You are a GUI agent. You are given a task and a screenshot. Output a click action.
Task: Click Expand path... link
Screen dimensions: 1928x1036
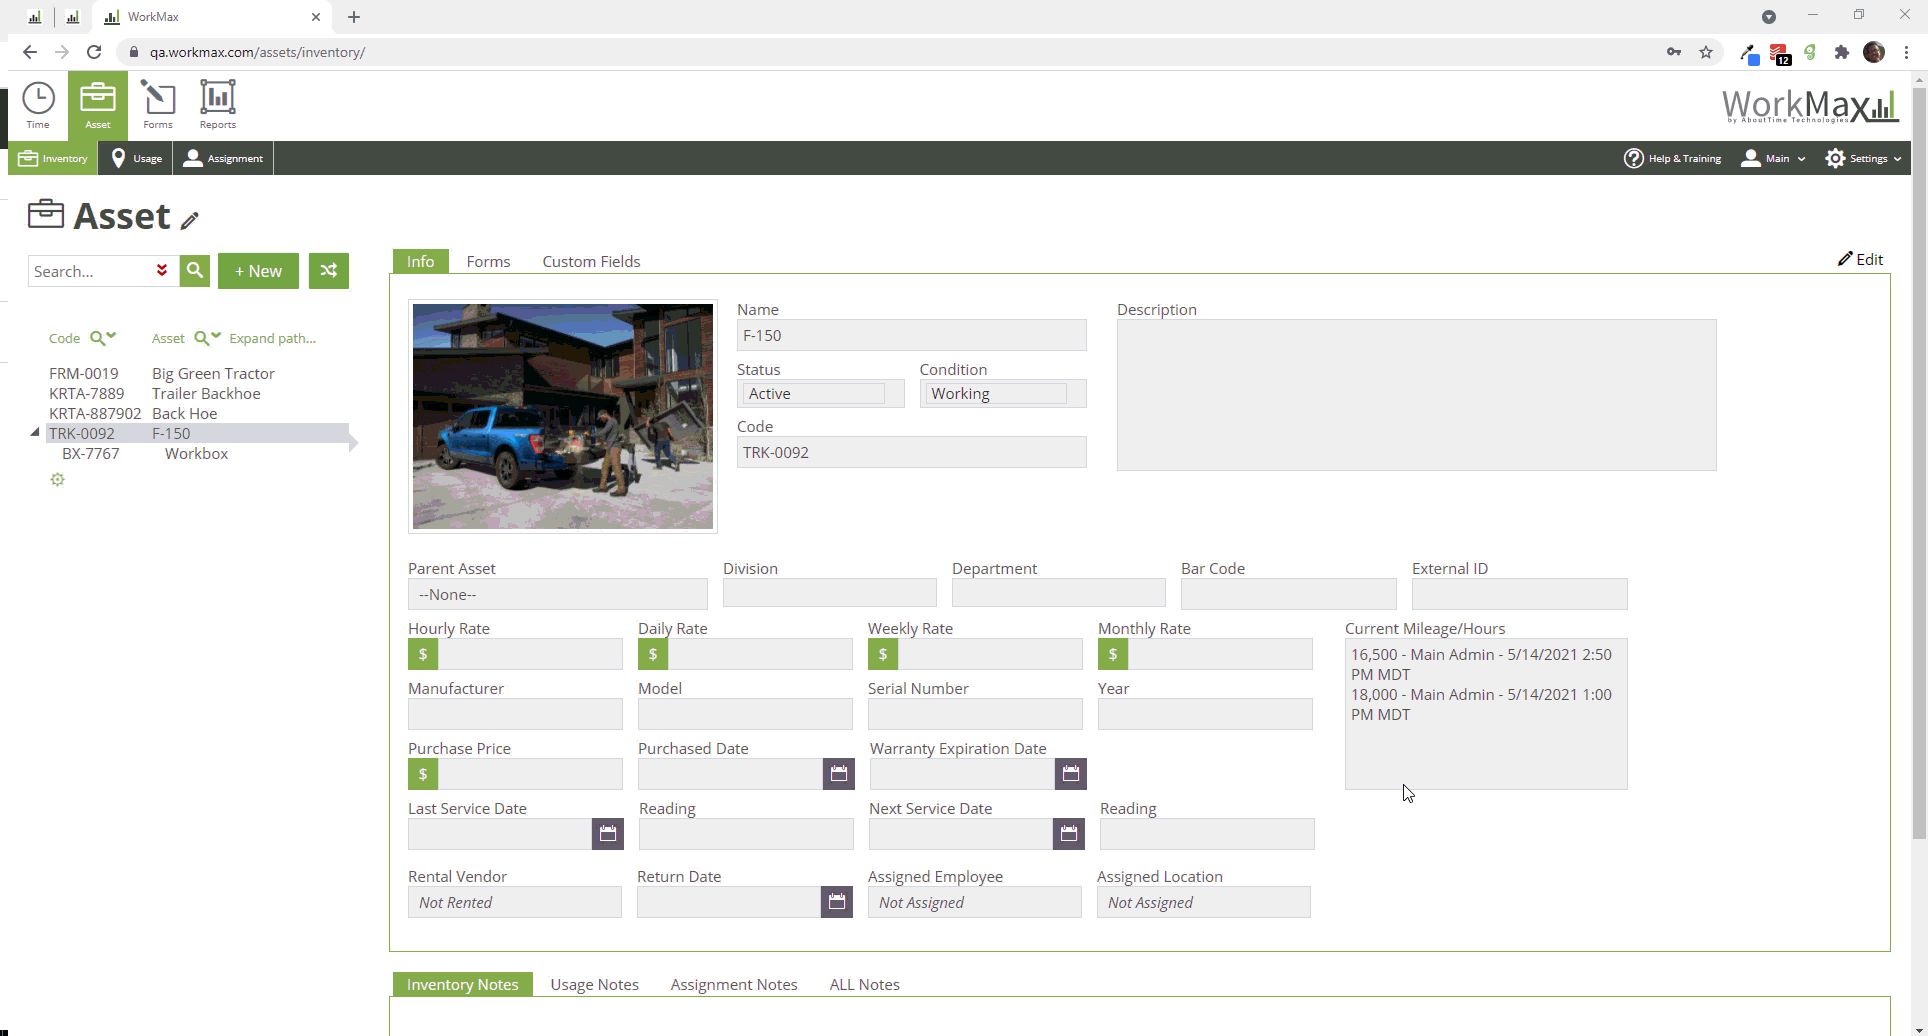(x=272, y=338)
